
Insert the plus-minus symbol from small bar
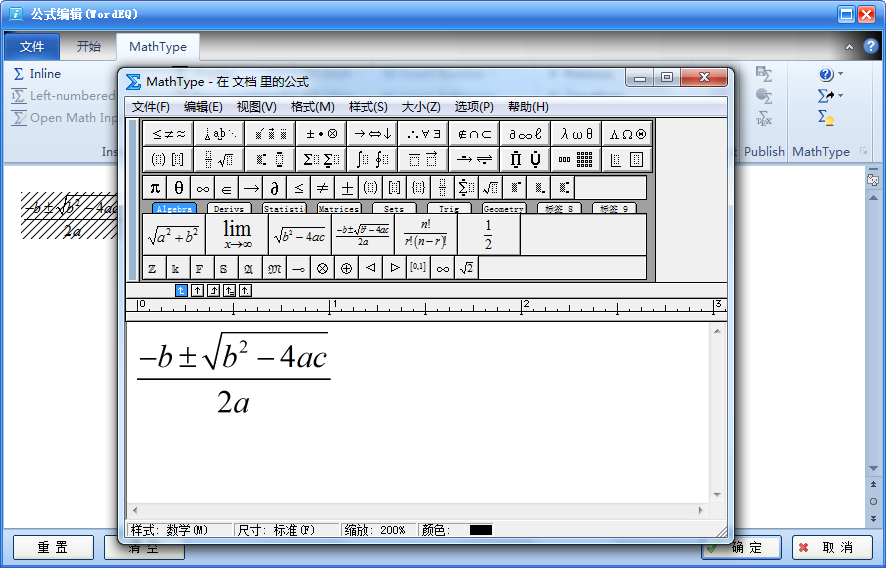click(x=346, y=188)
